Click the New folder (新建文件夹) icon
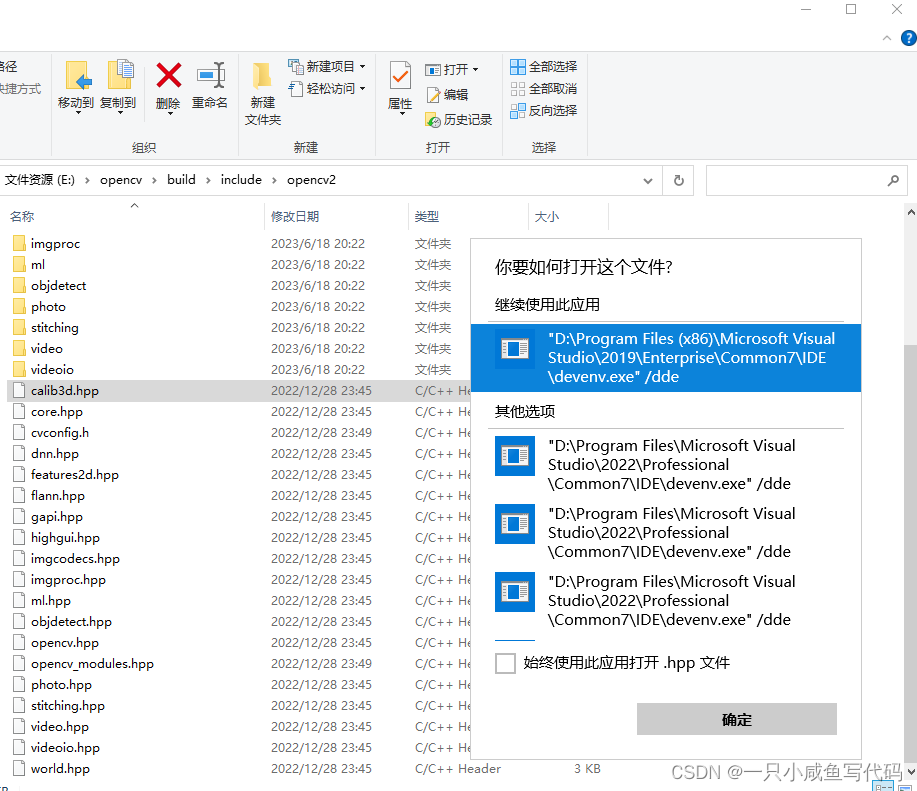This screenshot has height=791, width=917. tap(262, 76)
